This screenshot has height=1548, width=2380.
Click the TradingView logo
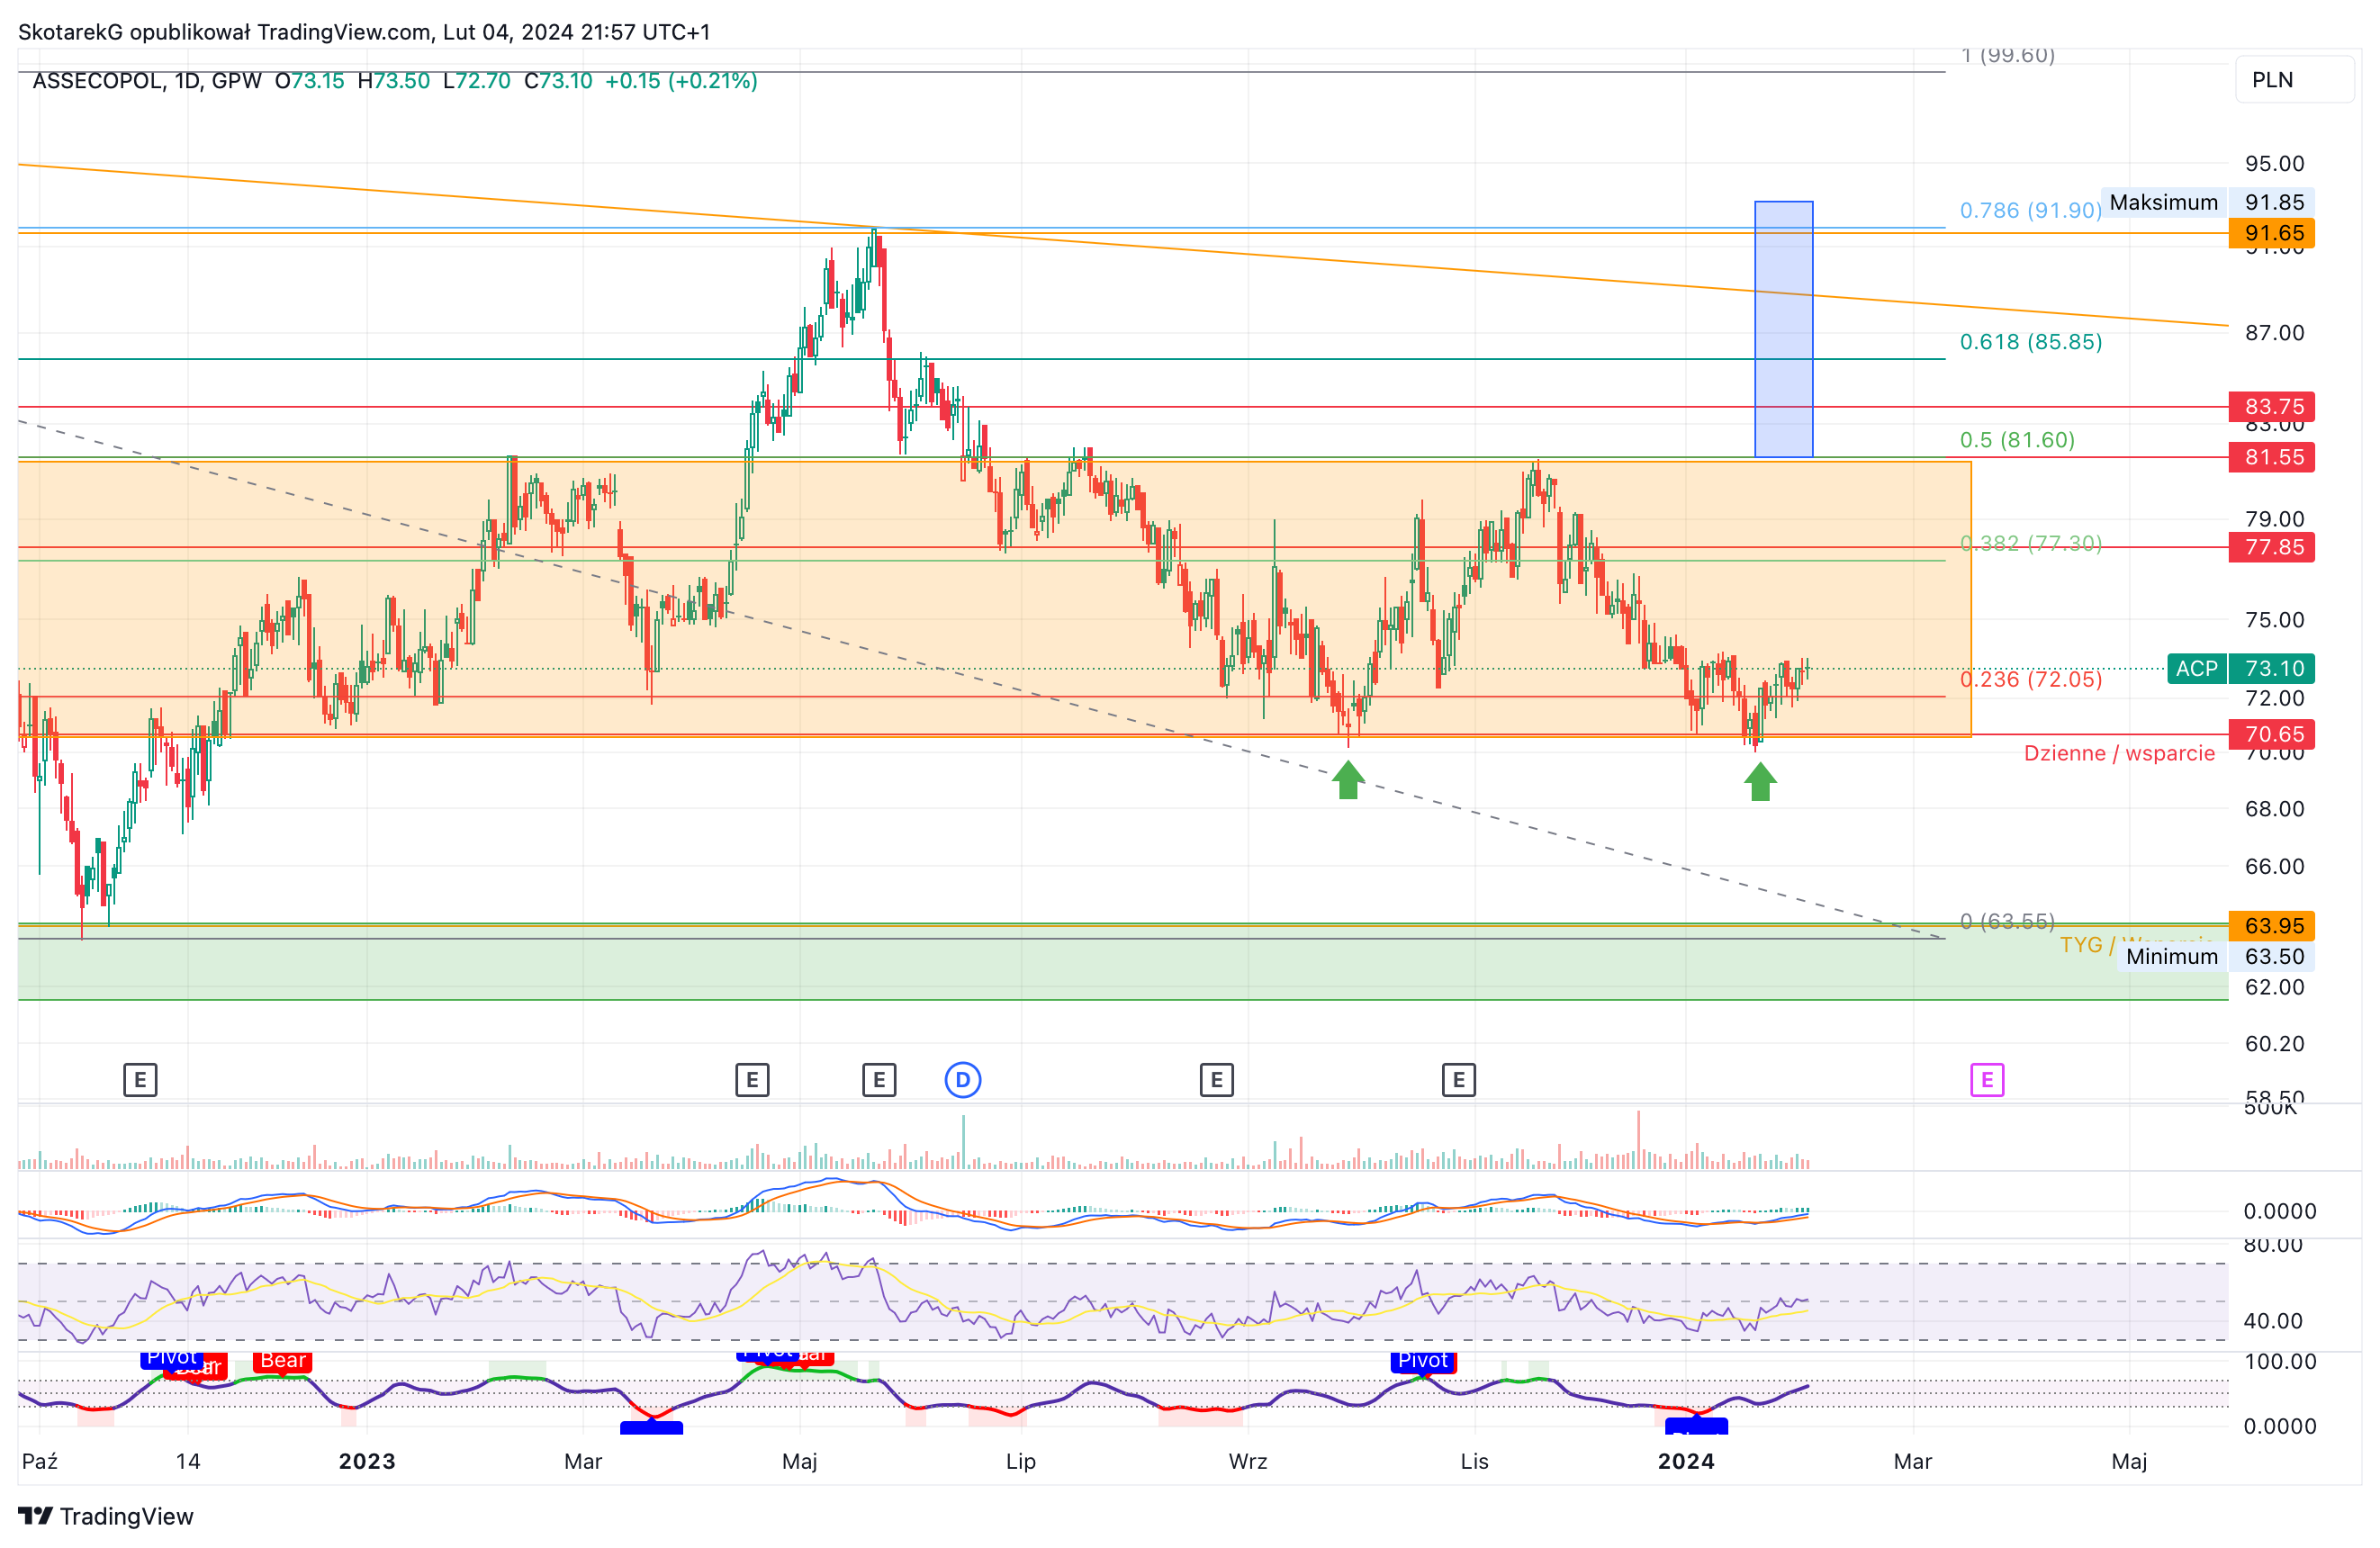(106, 1516)
